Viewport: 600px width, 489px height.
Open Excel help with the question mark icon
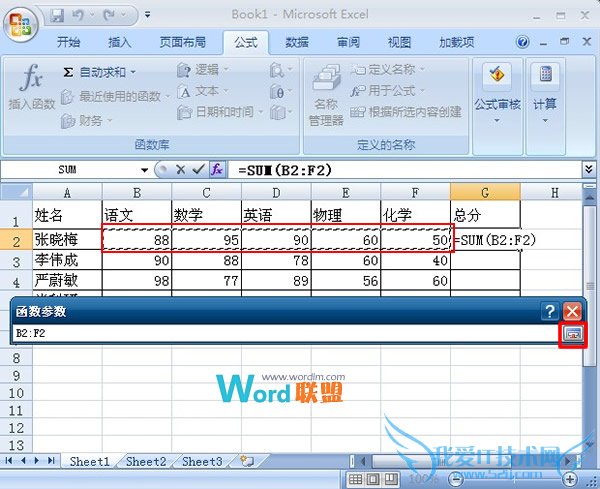coord(522,42)
